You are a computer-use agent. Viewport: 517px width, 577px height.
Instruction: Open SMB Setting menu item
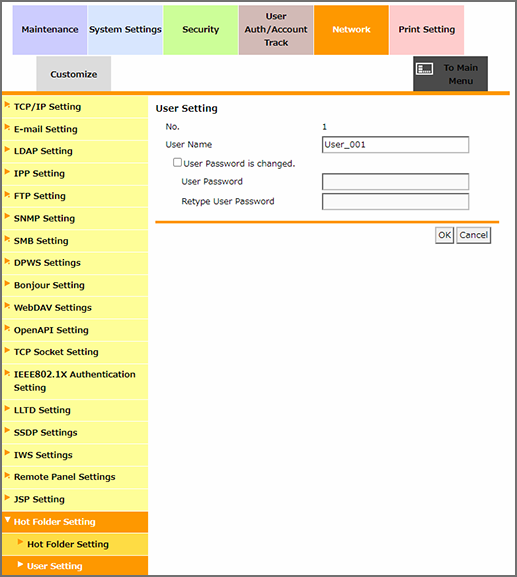pos(75,241)
